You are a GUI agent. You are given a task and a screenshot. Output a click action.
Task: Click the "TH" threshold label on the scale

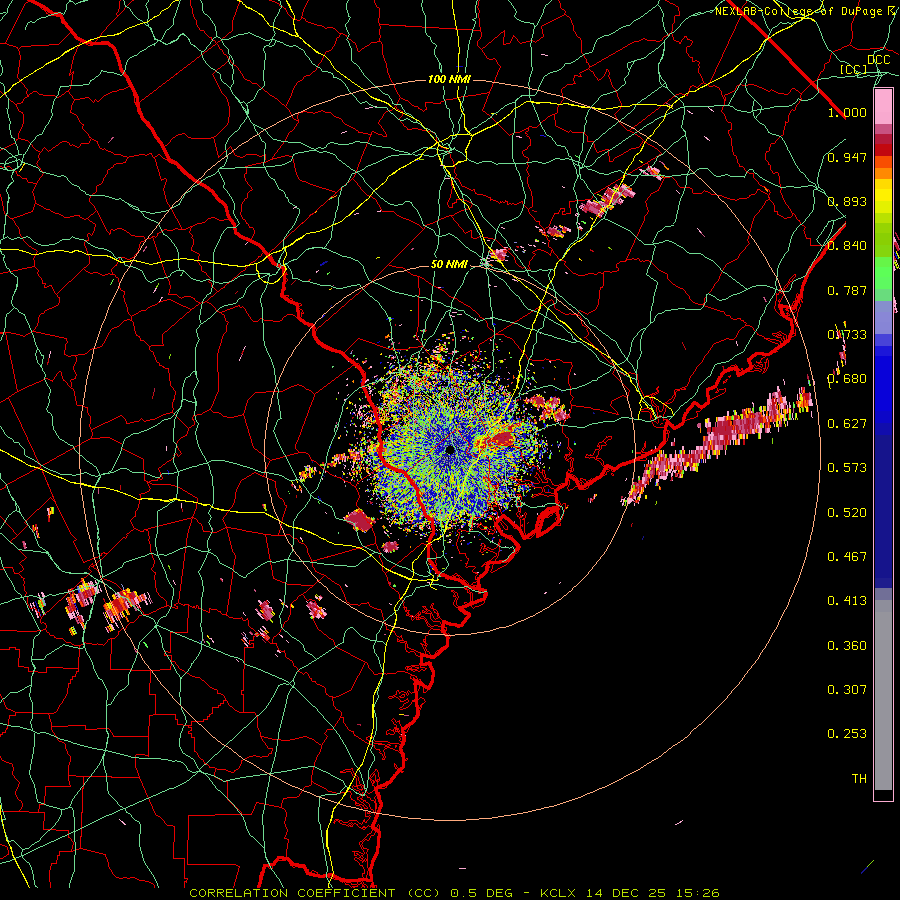click(859, 779)
